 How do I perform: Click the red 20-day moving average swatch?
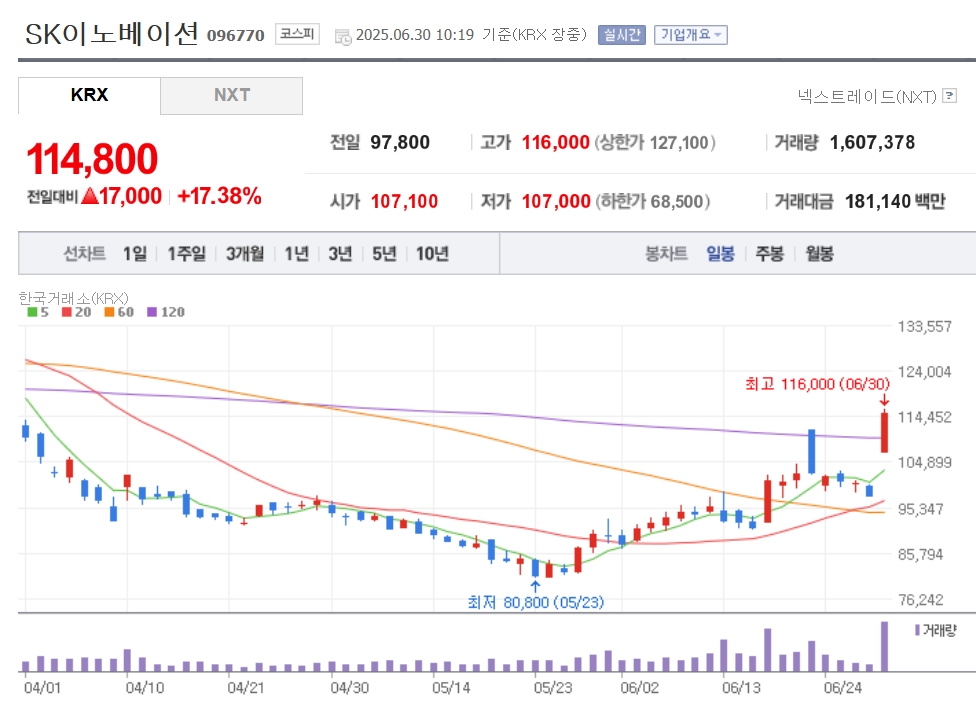[x=67, y=312]
